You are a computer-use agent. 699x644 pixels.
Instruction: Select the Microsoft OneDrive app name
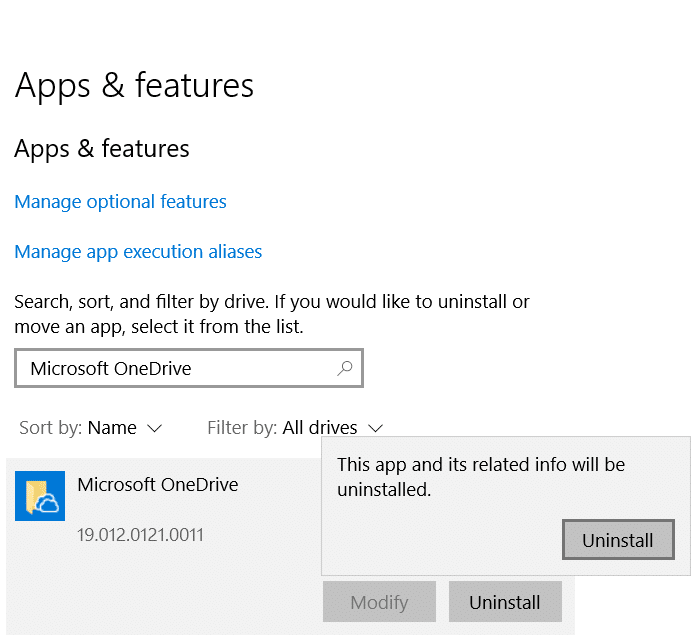[158, 485]
